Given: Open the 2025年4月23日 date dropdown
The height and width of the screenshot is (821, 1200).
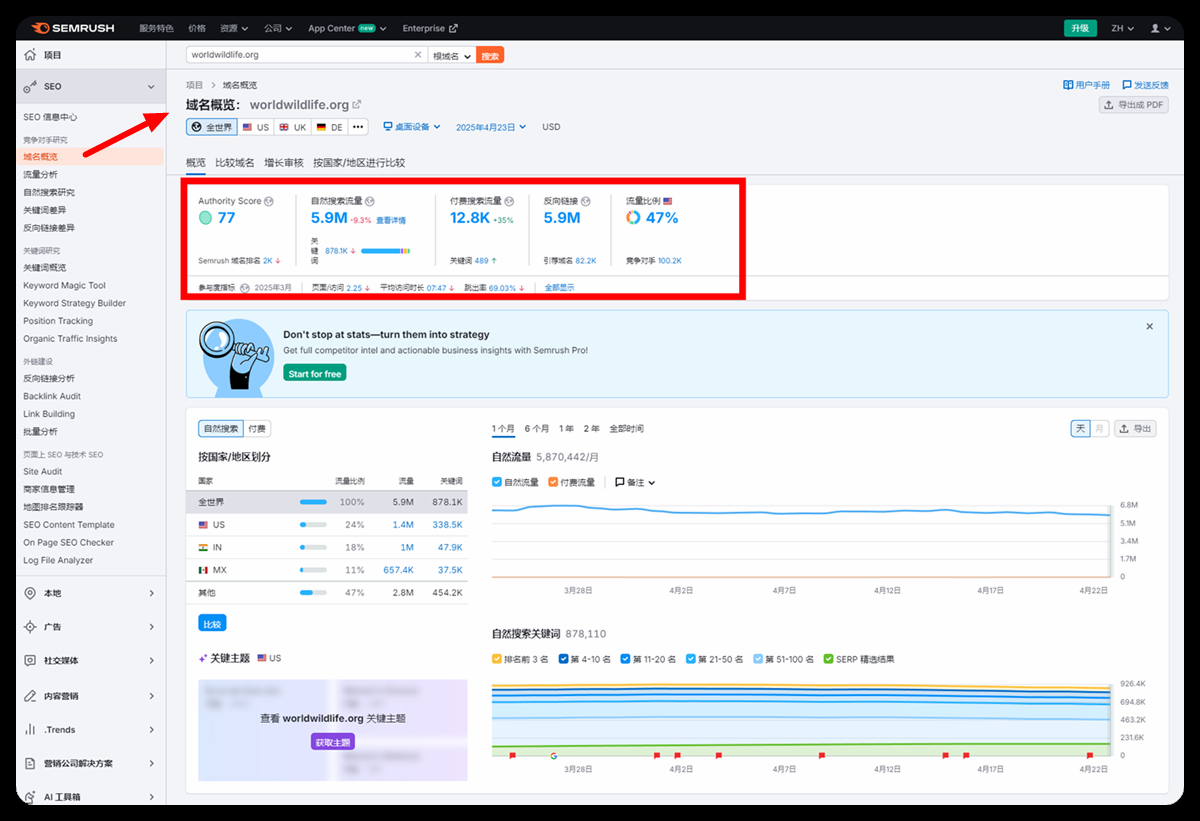Looking at the screenshot, I should tap(490, 127).
